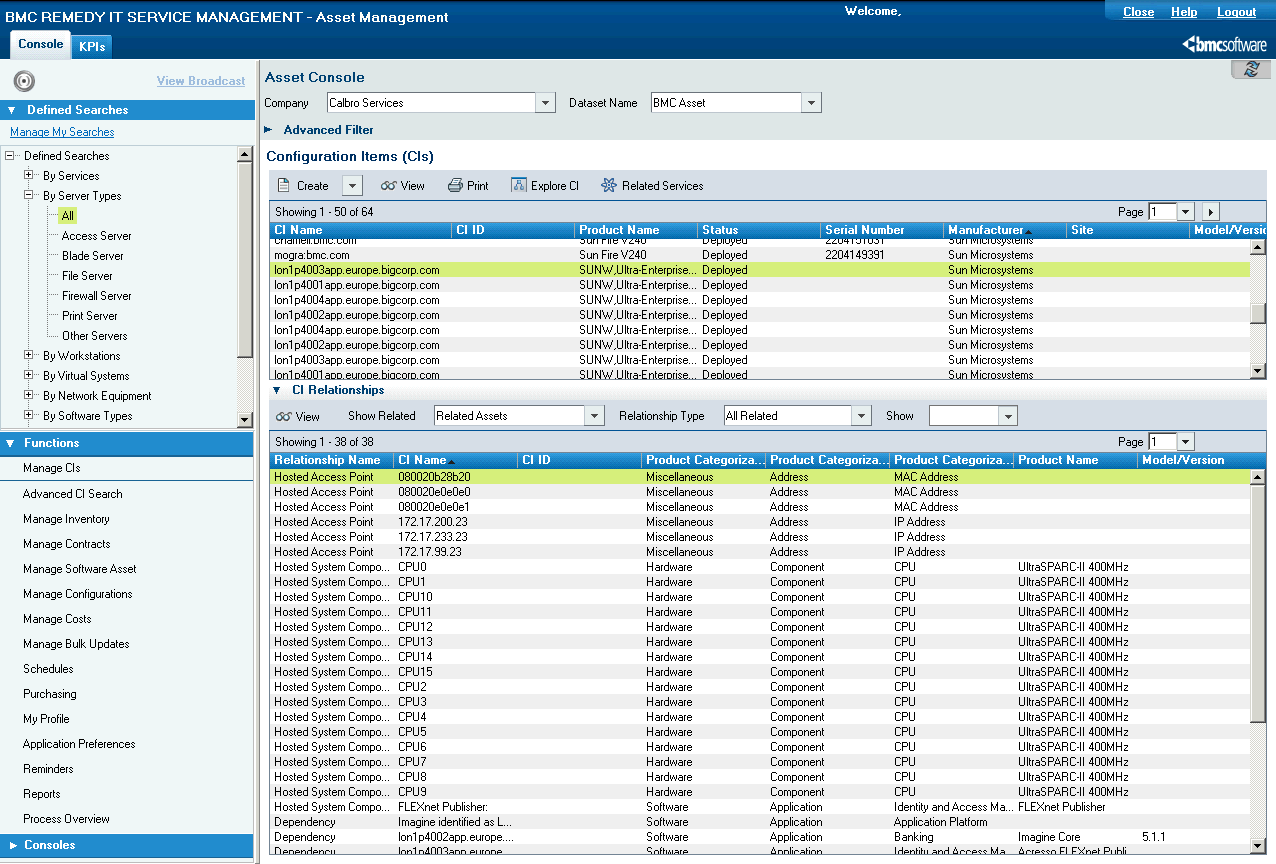Click the relationships table scroll-down arrow
This screenshot has width=1276, height=864.
(1258, 846)
